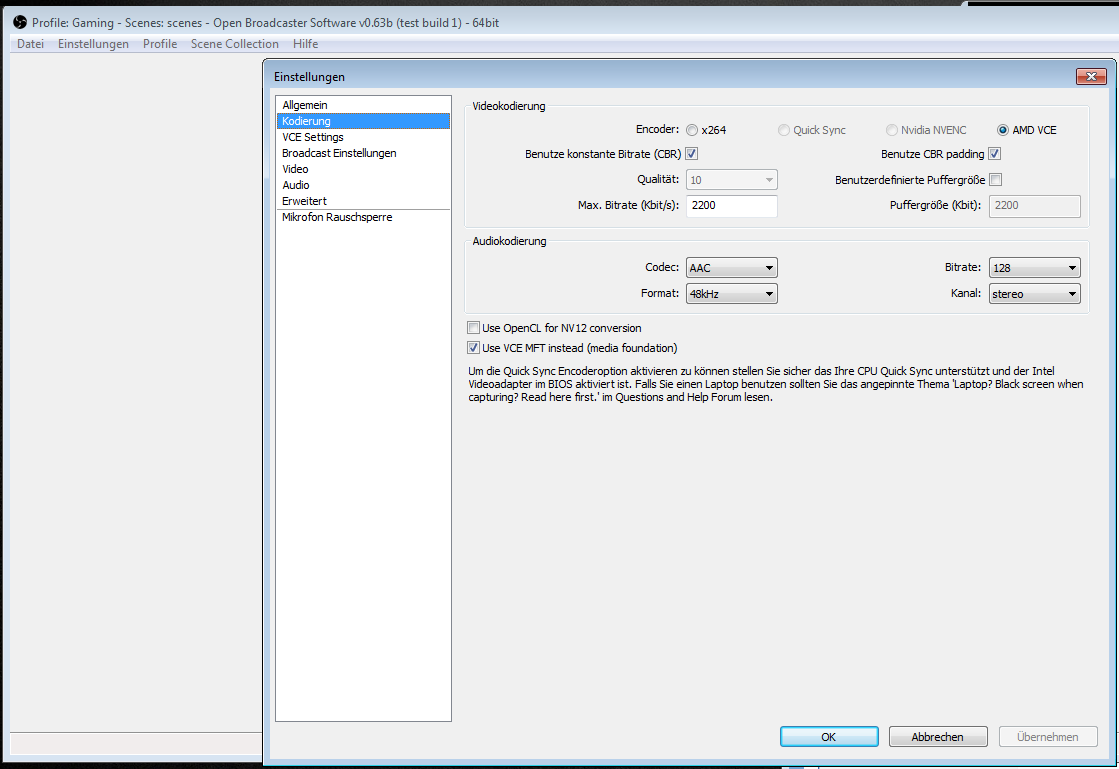This screenshot has height=769, width=1119.
Task: Open the Kanal dropdown showing stereo
Action: click(1034, 293)
